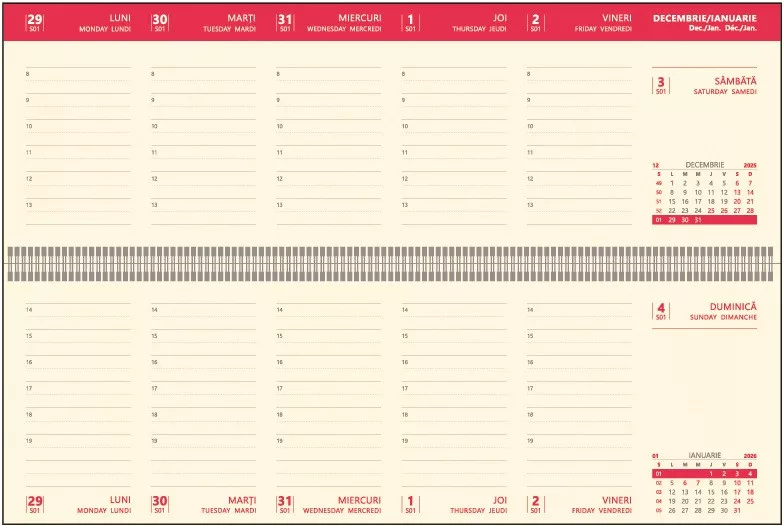The image size is (784, 526).
Task: Click the footer date box 29 under Monday column
Action: 35,503
